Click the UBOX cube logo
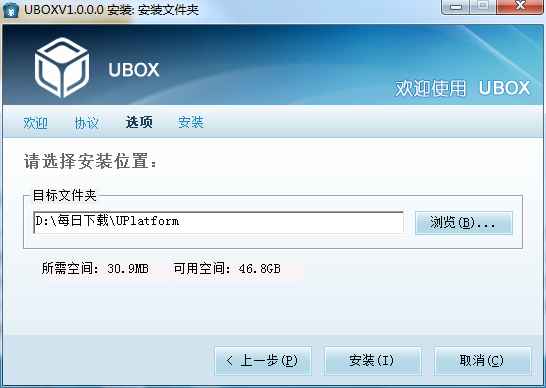 tap(62, 68)
